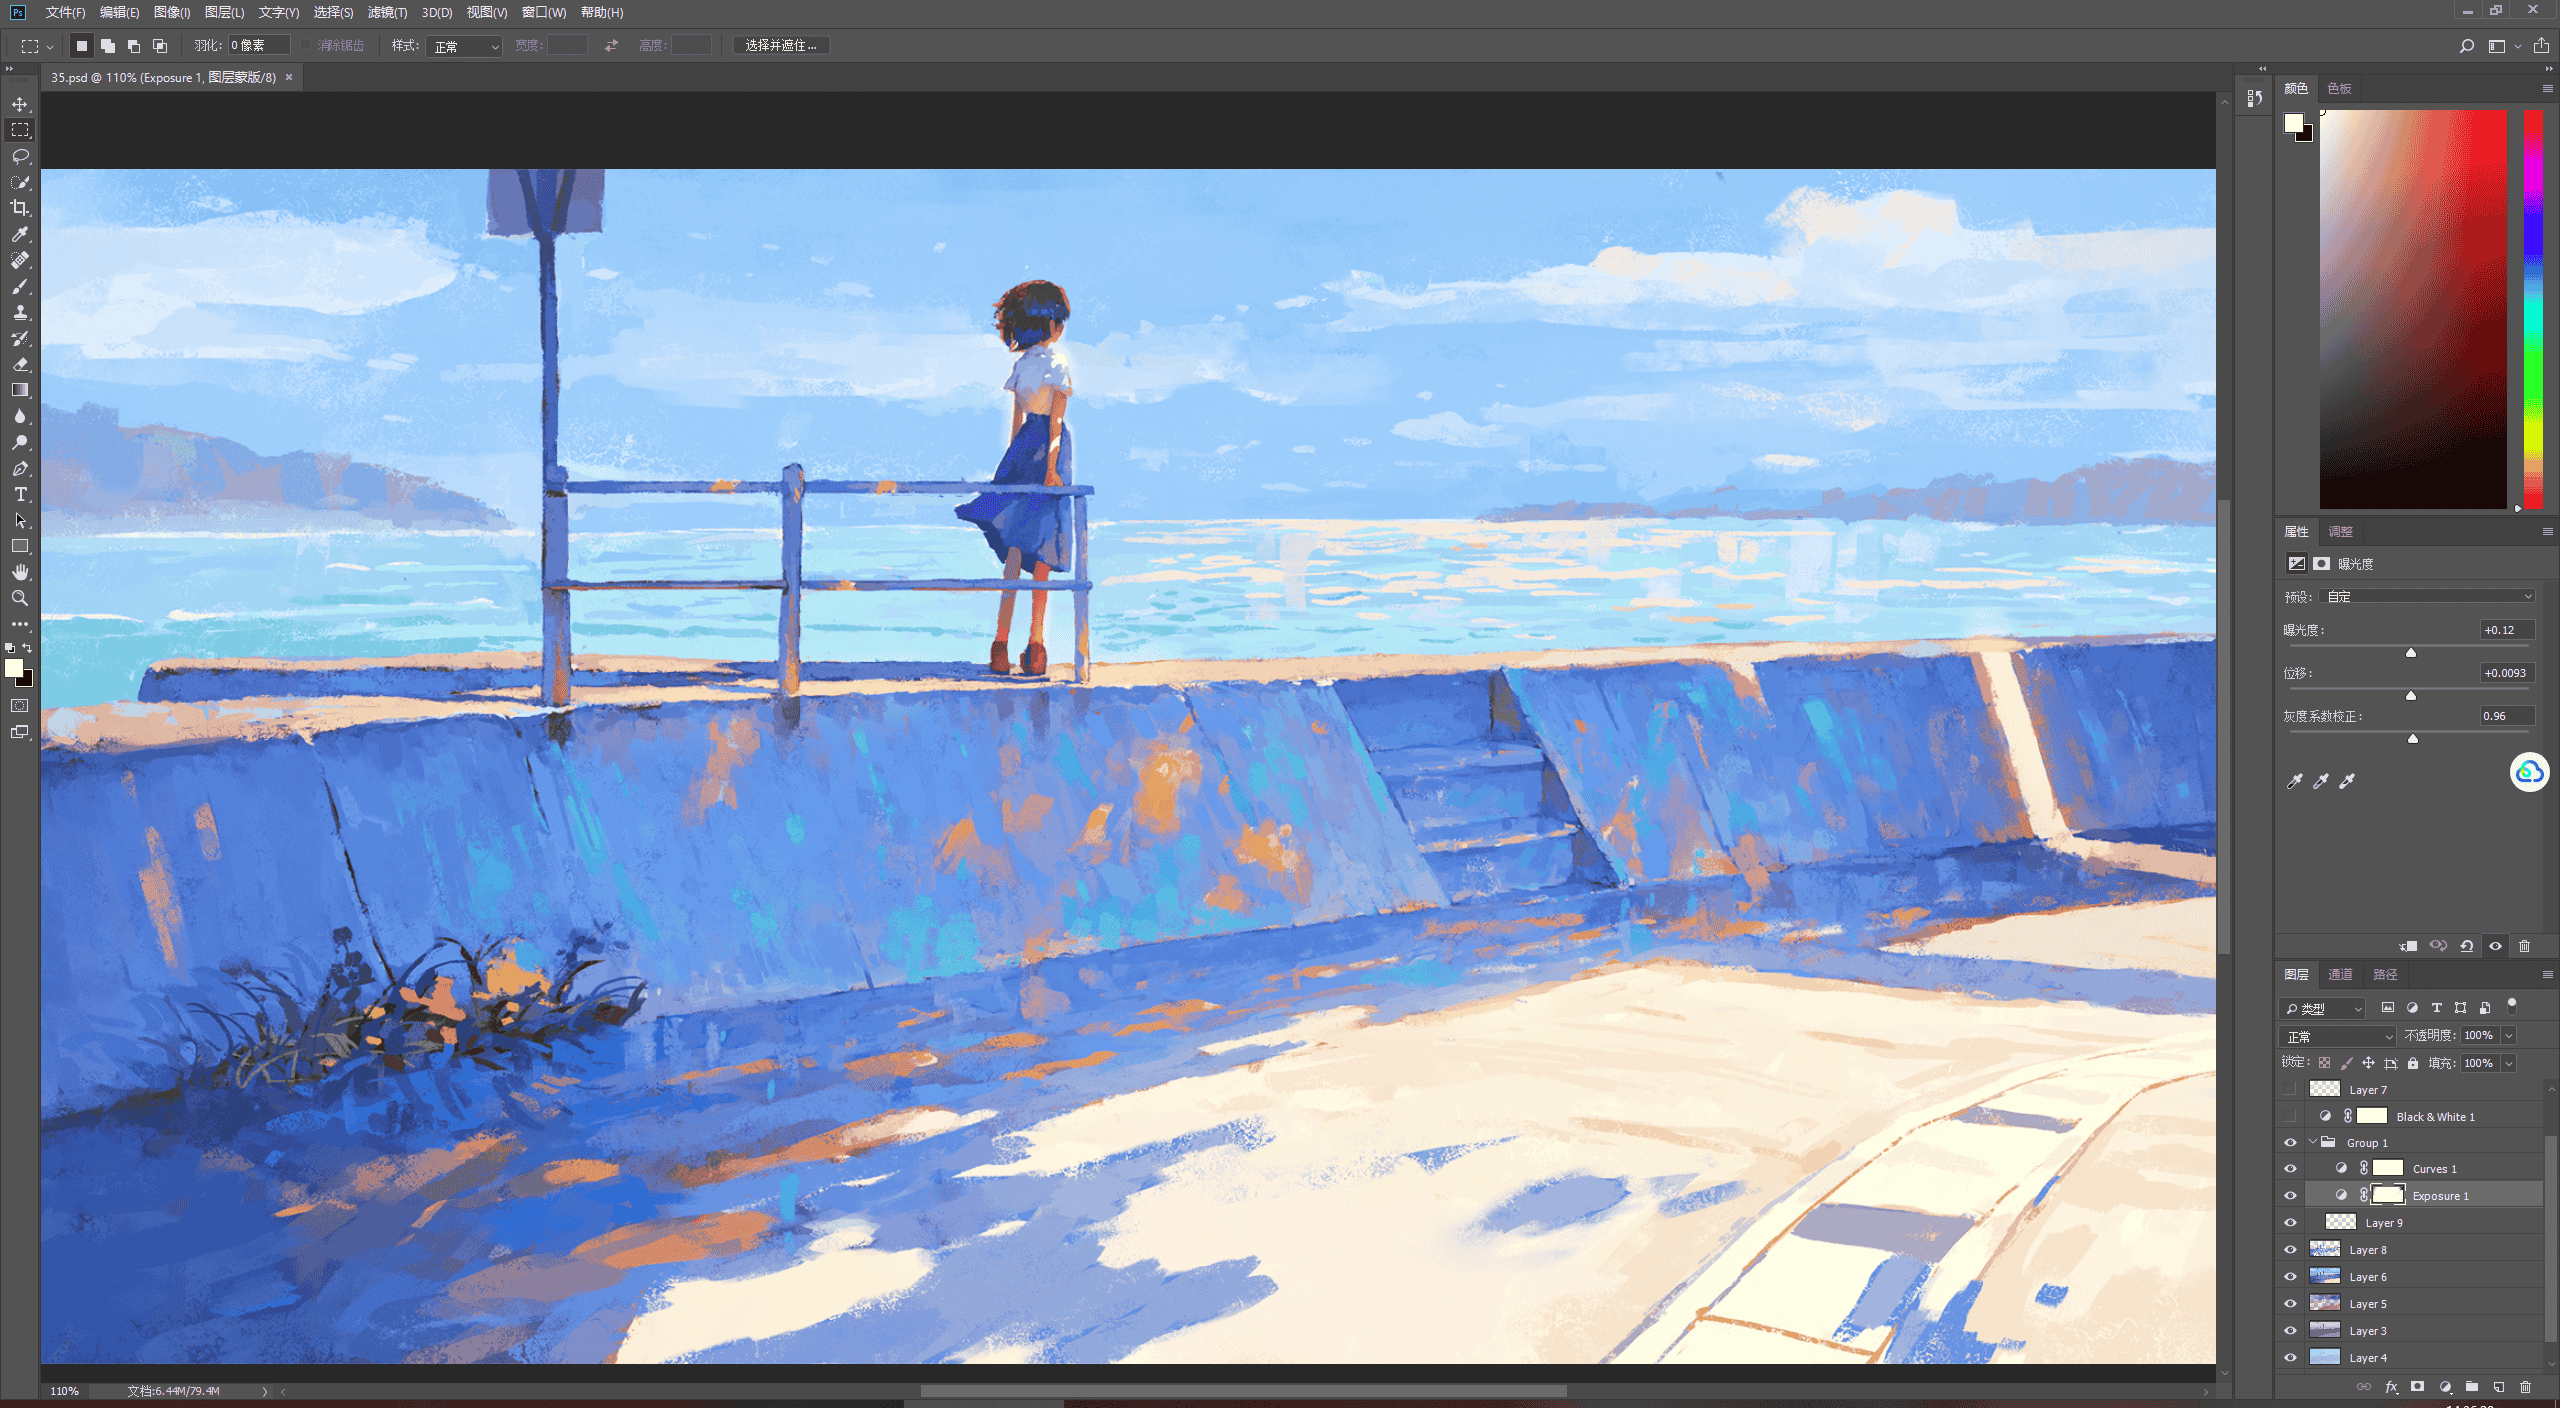The image size is (2560, 1408).
Task: Select the Eraser tool
Action: click(20, 364)
